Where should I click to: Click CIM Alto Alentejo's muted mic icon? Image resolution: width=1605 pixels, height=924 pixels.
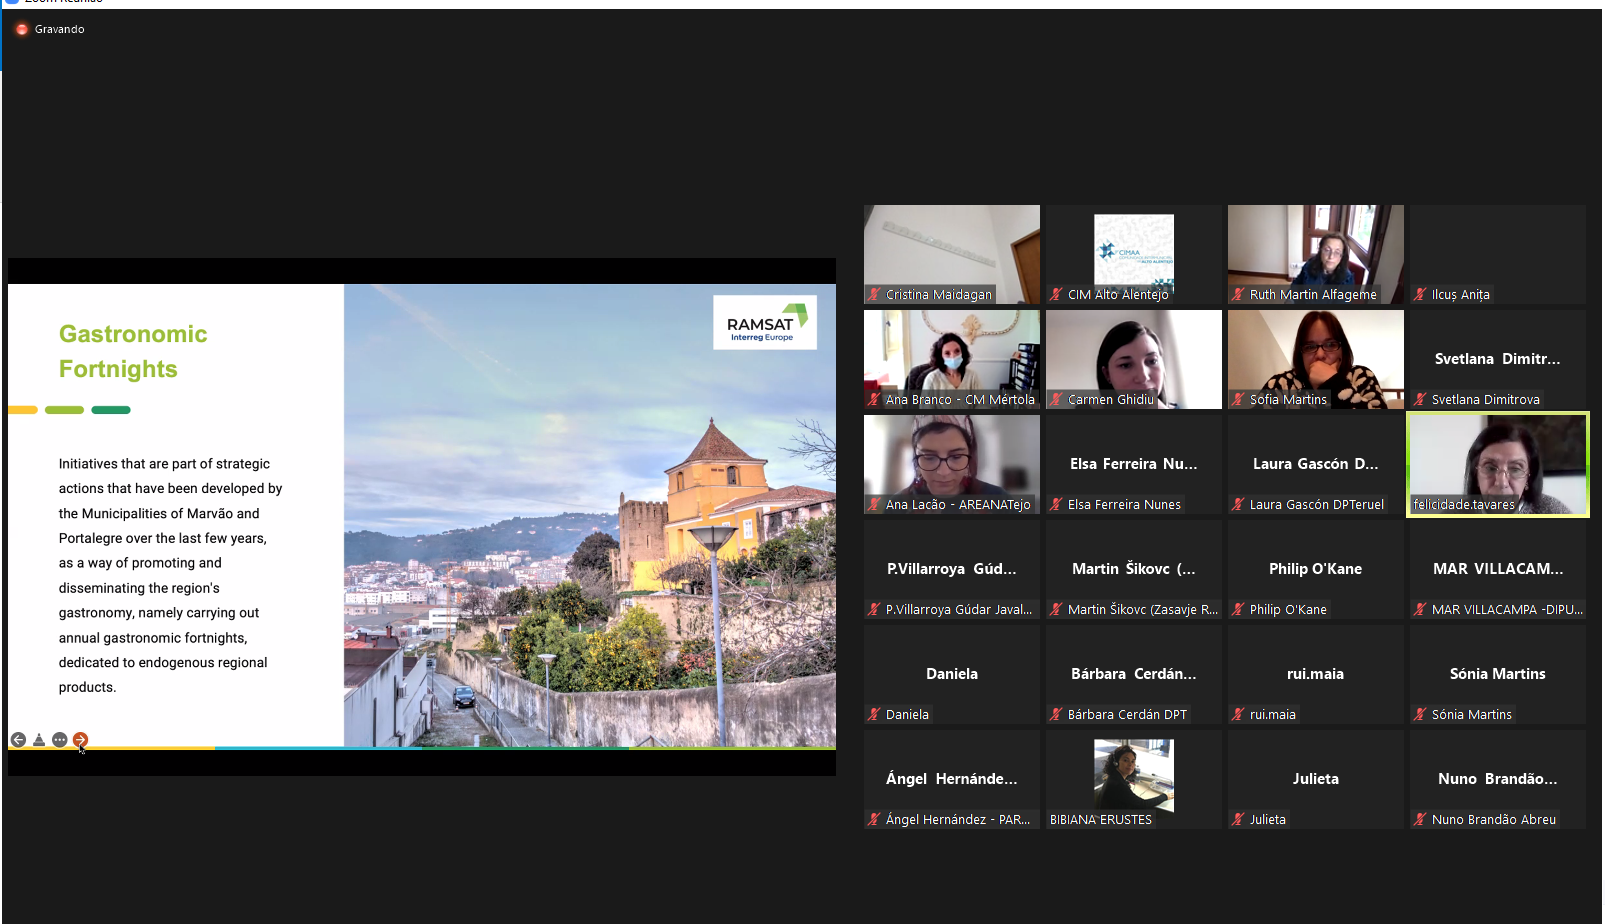1056,294
